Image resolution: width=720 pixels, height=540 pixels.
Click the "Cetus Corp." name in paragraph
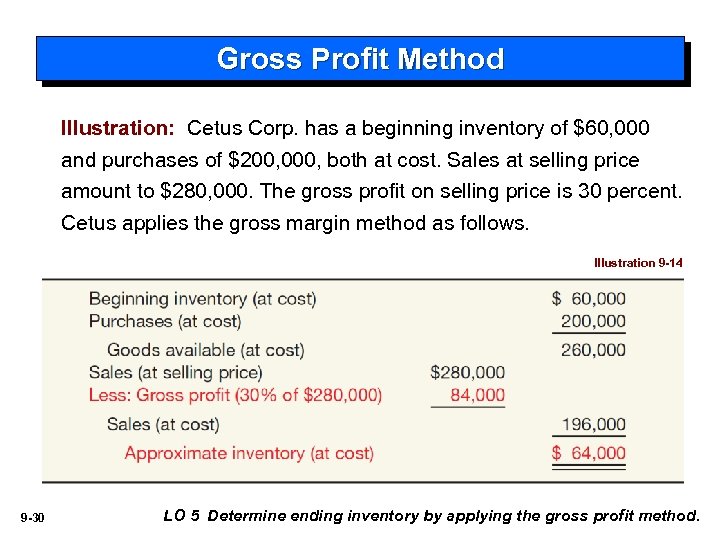pos(242,129)
